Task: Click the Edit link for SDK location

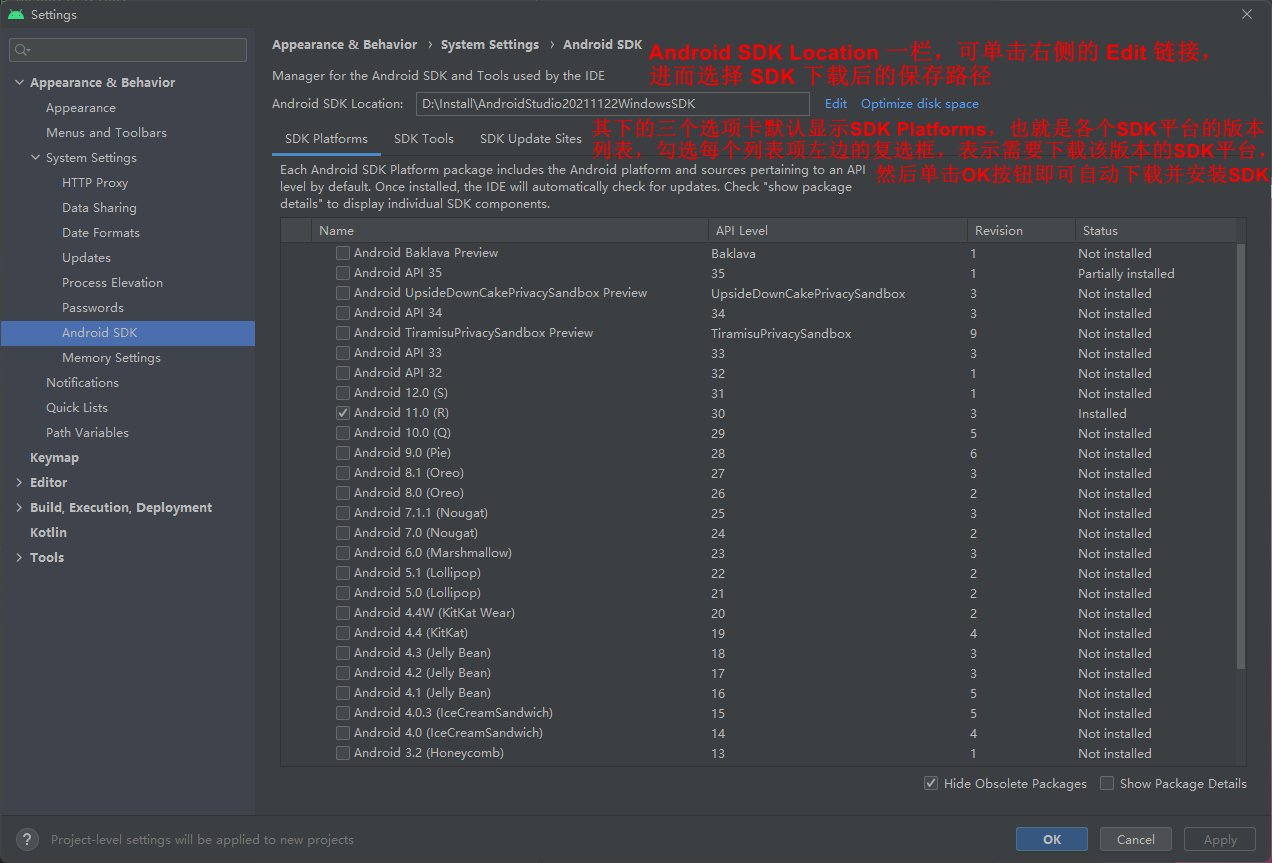Action: [836, 104]
